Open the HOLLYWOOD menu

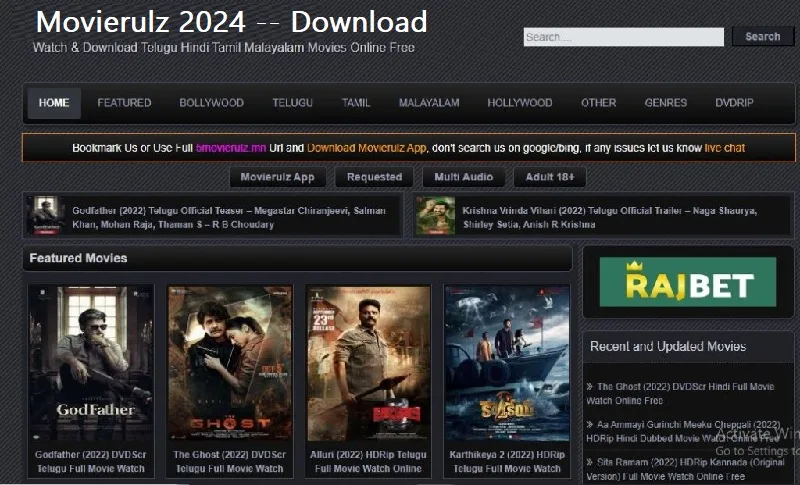[x=519, y=103]
